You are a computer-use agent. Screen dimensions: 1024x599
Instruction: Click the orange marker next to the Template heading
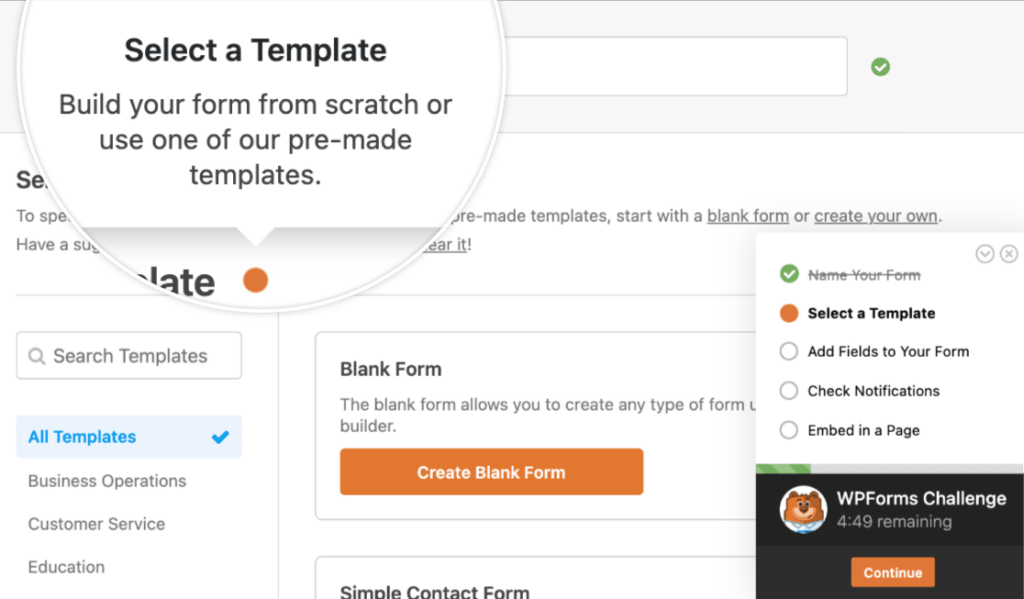[255, 280]
